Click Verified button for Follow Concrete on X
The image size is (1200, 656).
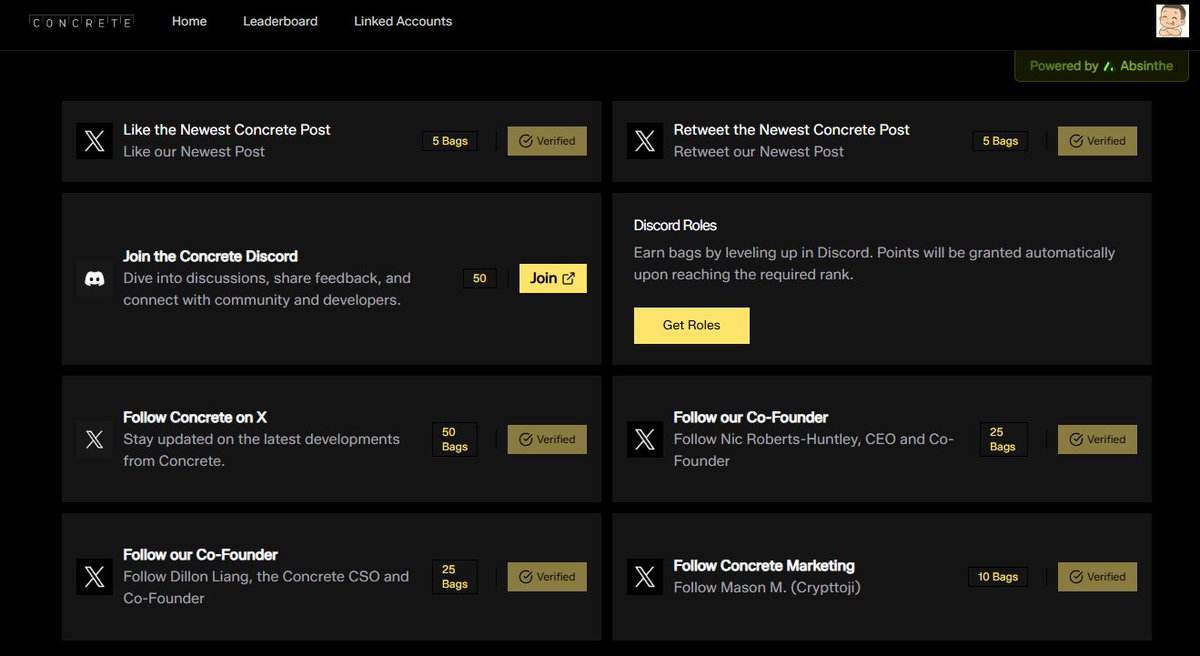coord(547,439)
